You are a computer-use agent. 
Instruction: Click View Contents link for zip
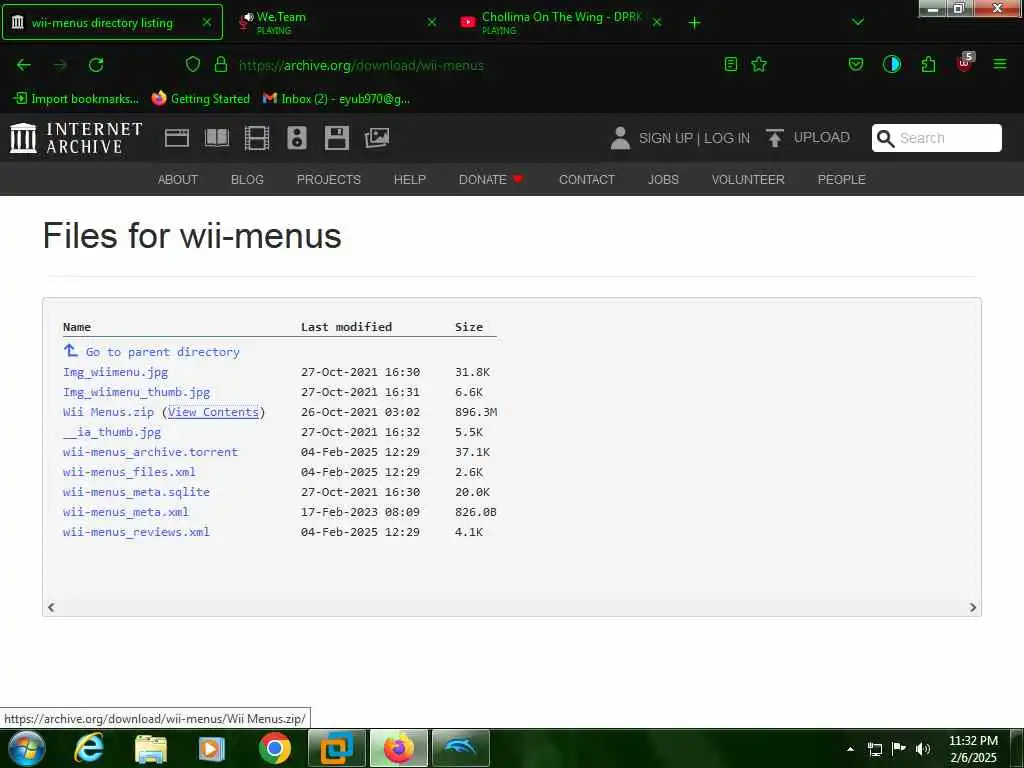click(x=214, y=412)
